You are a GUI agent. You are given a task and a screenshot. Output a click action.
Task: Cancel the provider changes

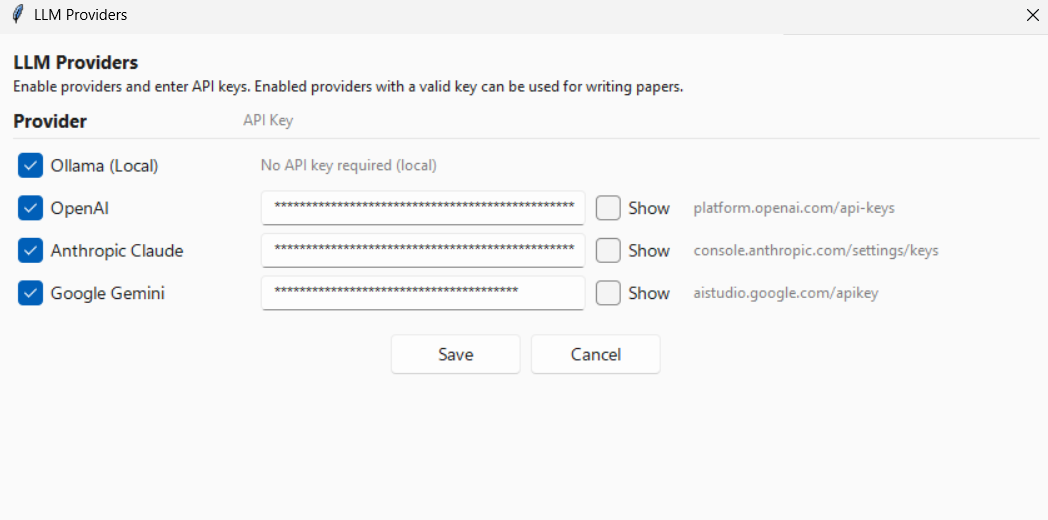(x=596, y=354)
